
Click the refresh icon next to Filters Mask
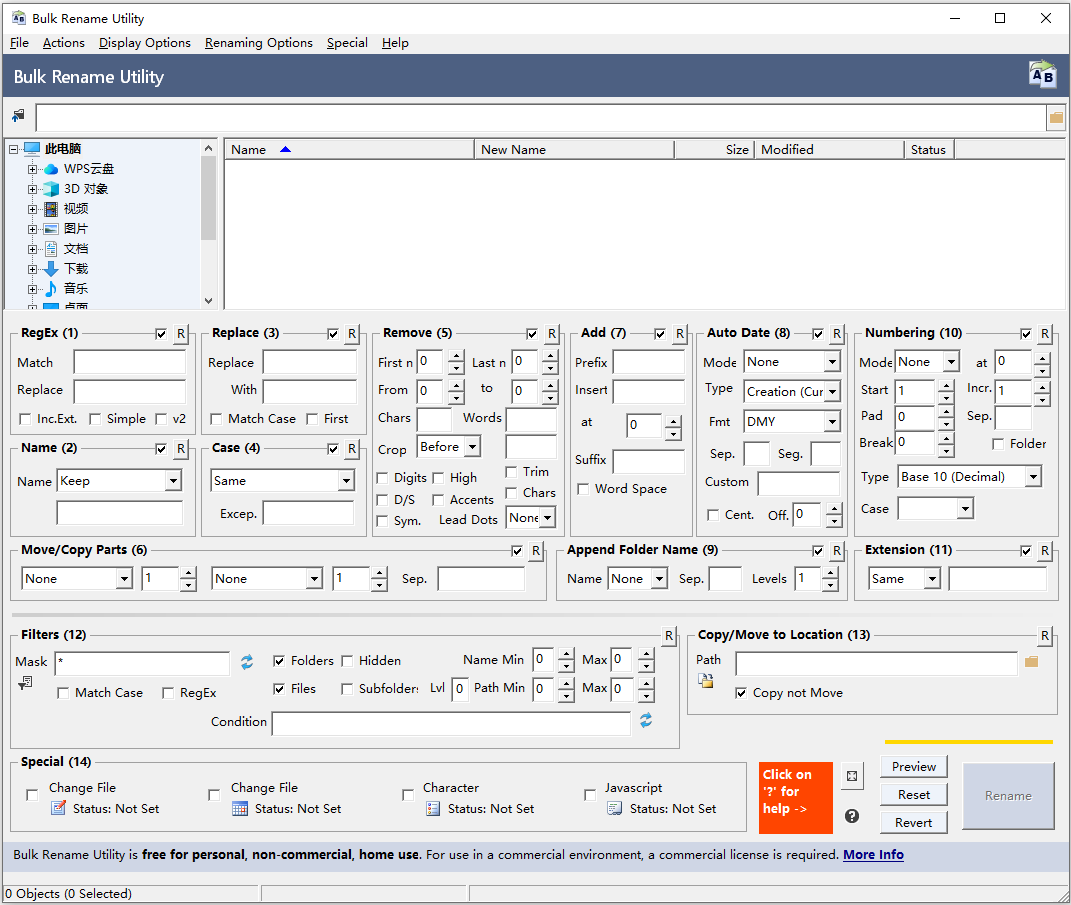point(247,662)
